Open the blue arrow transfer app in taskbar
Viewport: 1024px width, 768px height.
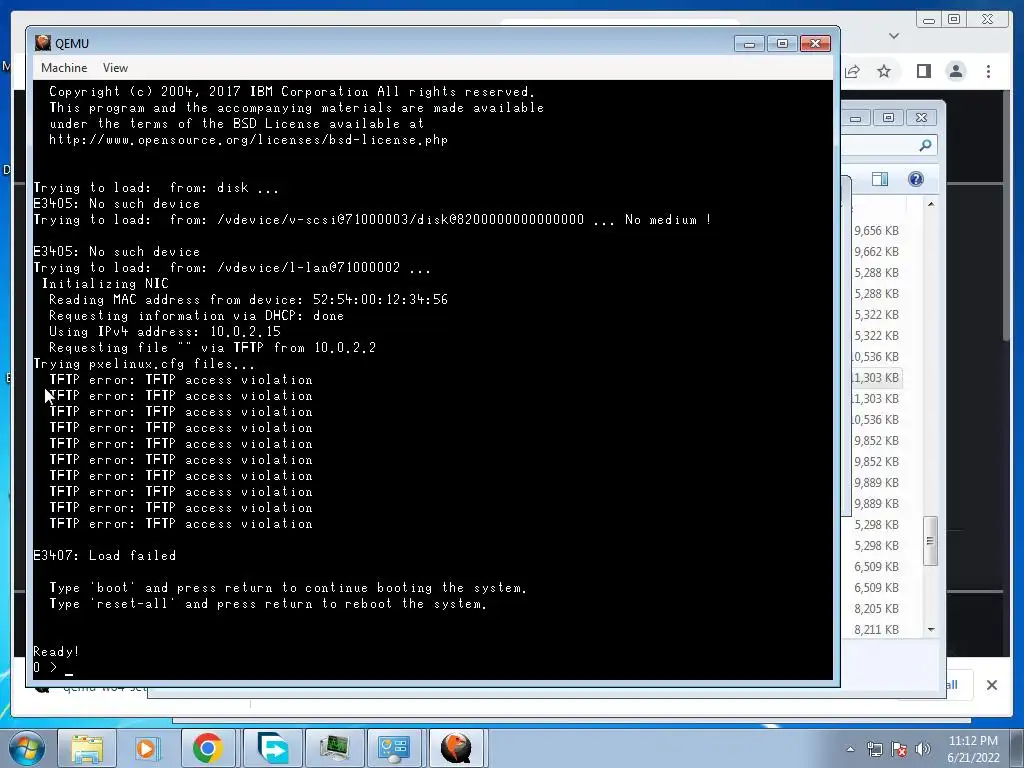click(272, 748)
